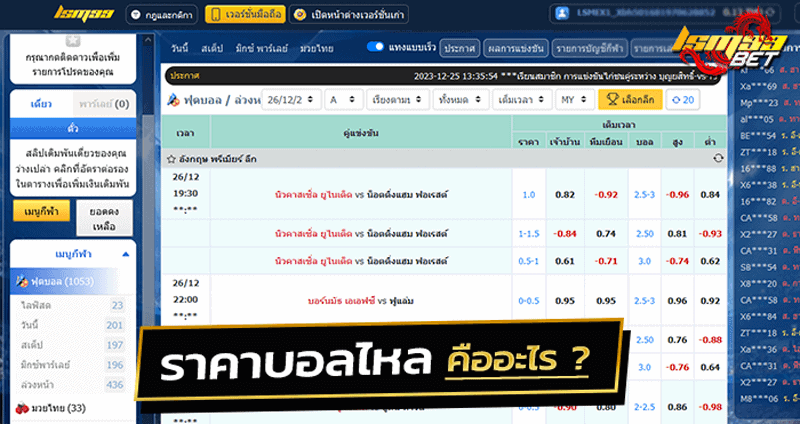Click the refresh 20 countdown button
Screen dimensions: 800x424
[x=683, y=100]
